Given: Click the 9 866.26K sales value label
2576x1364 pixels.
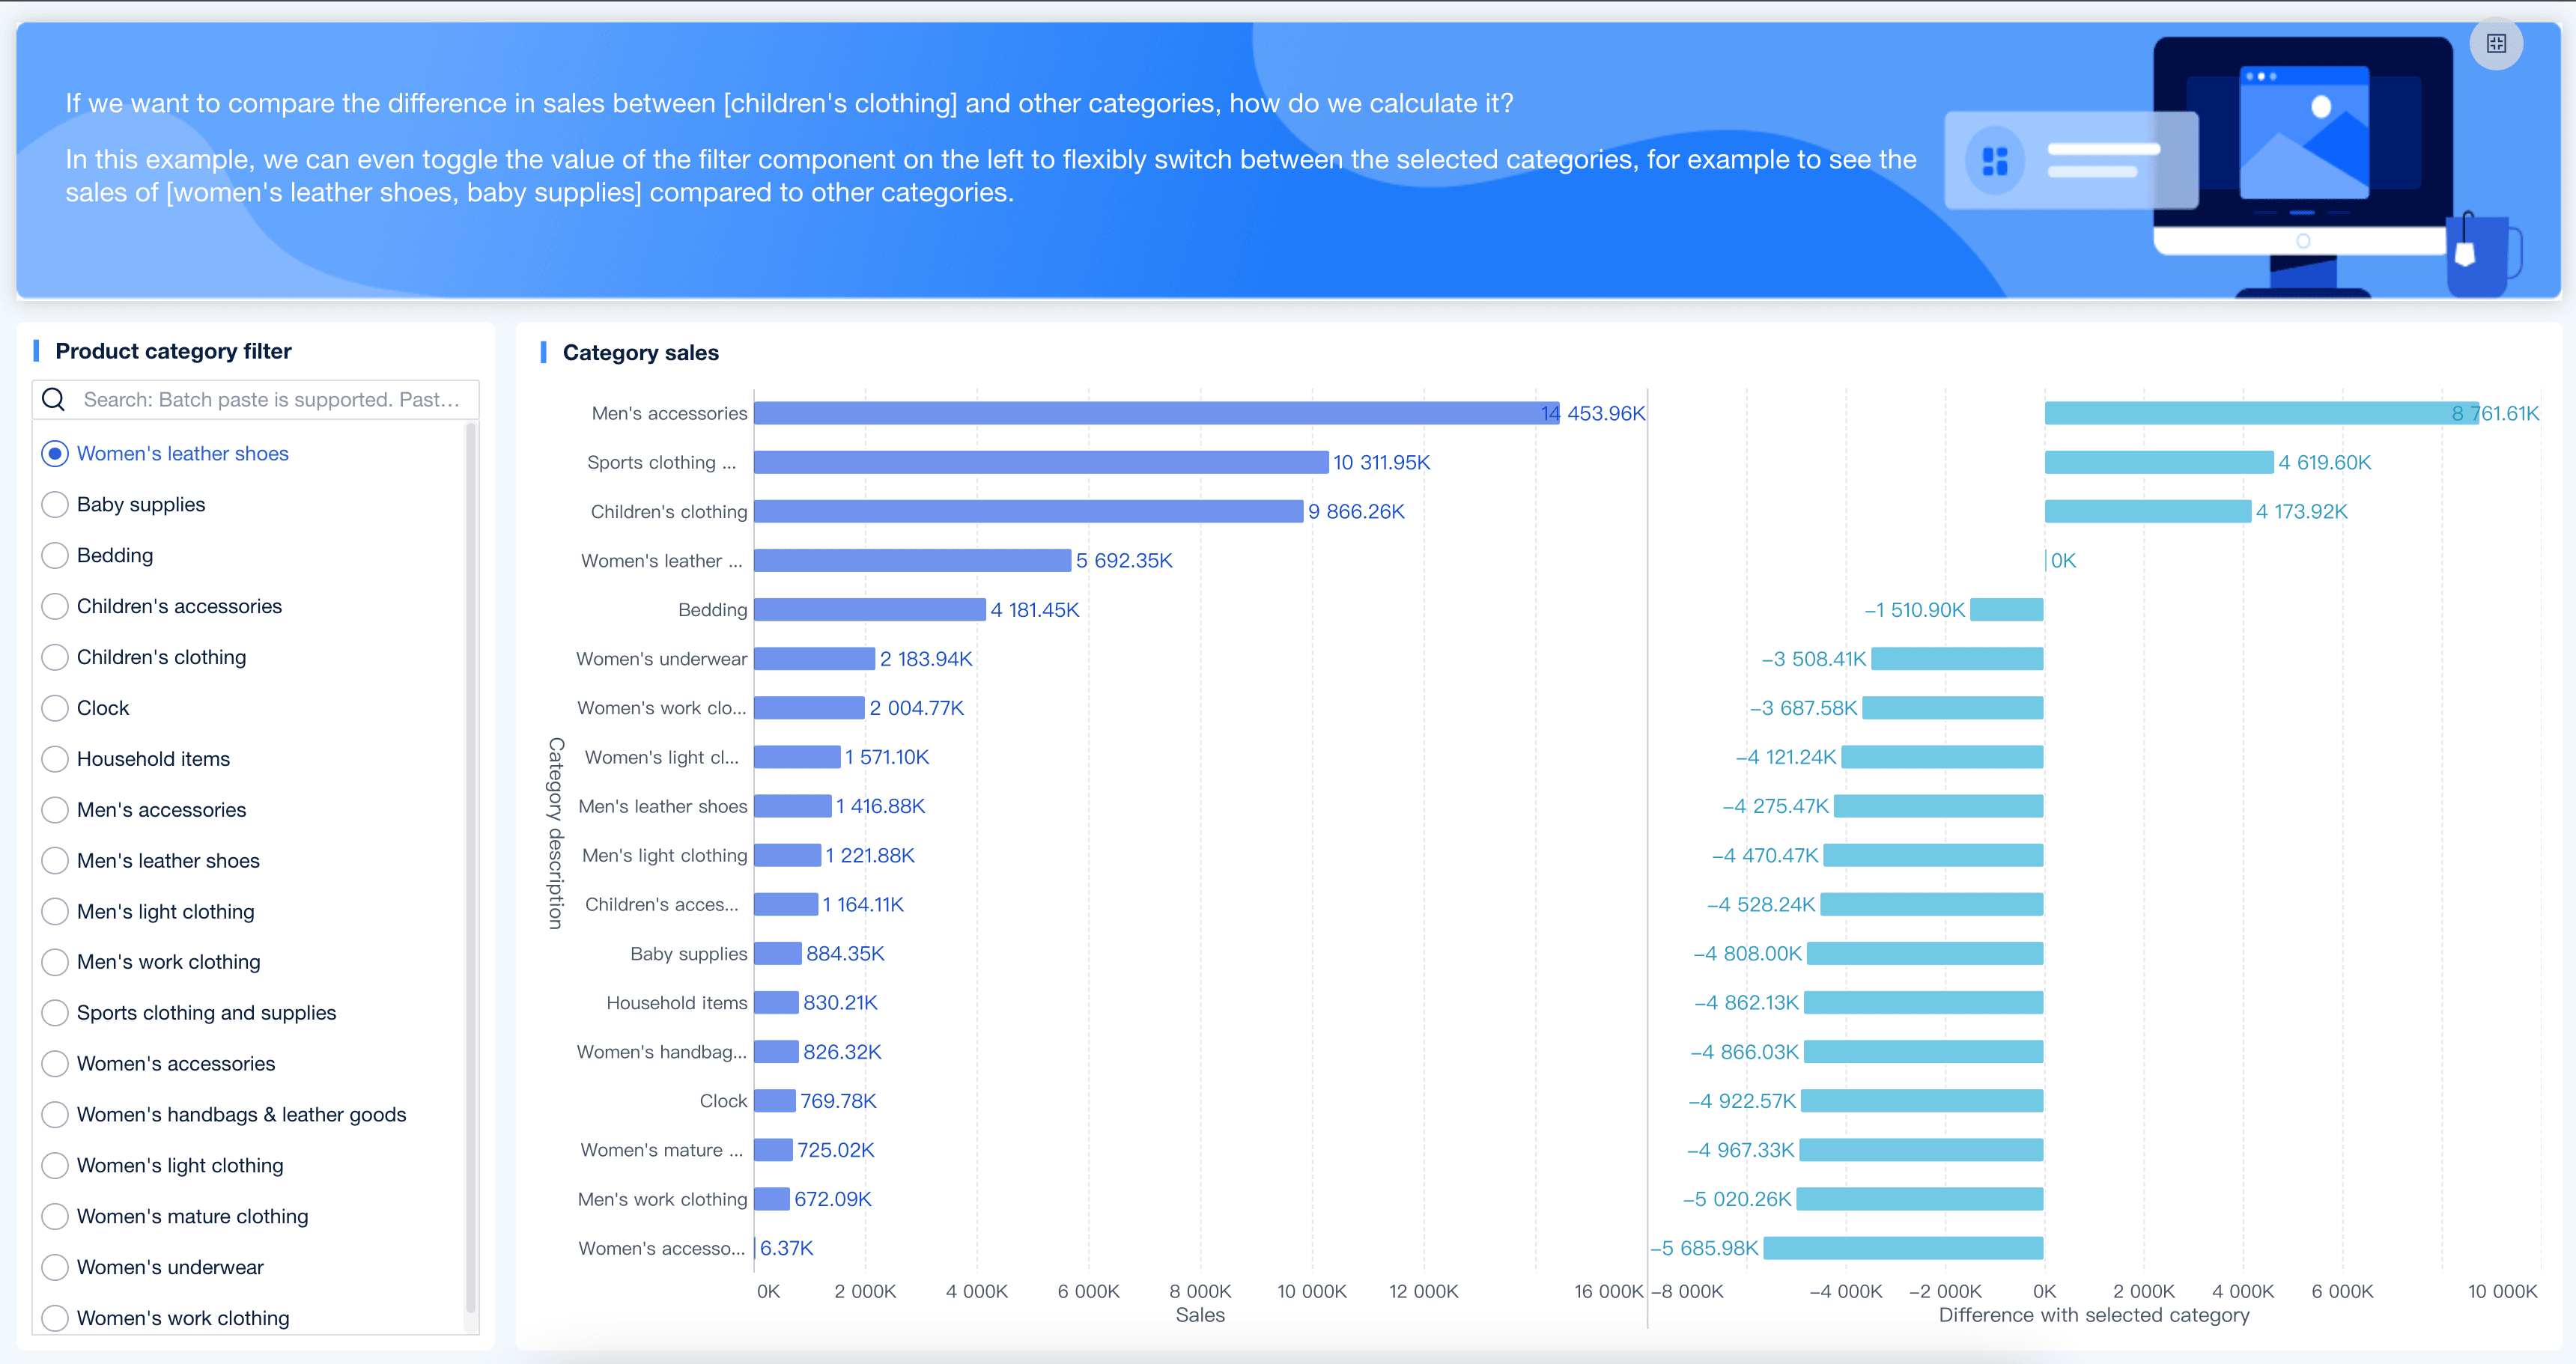Looking at the screenshot, I should [x=1356, y=511].
